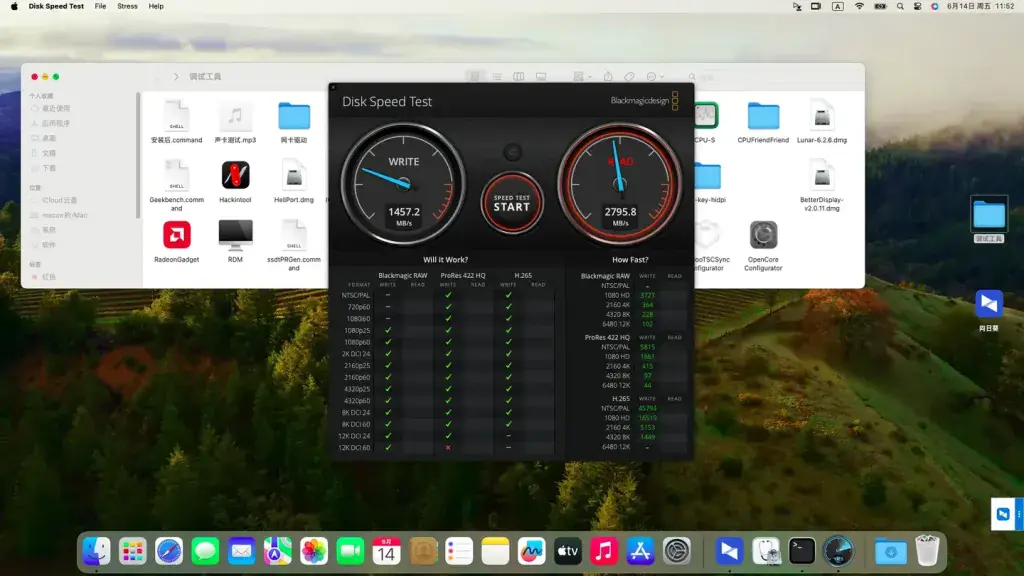Launch Safari from the Dock
This screenshot has height=576, width=1024.
point(169,551)
